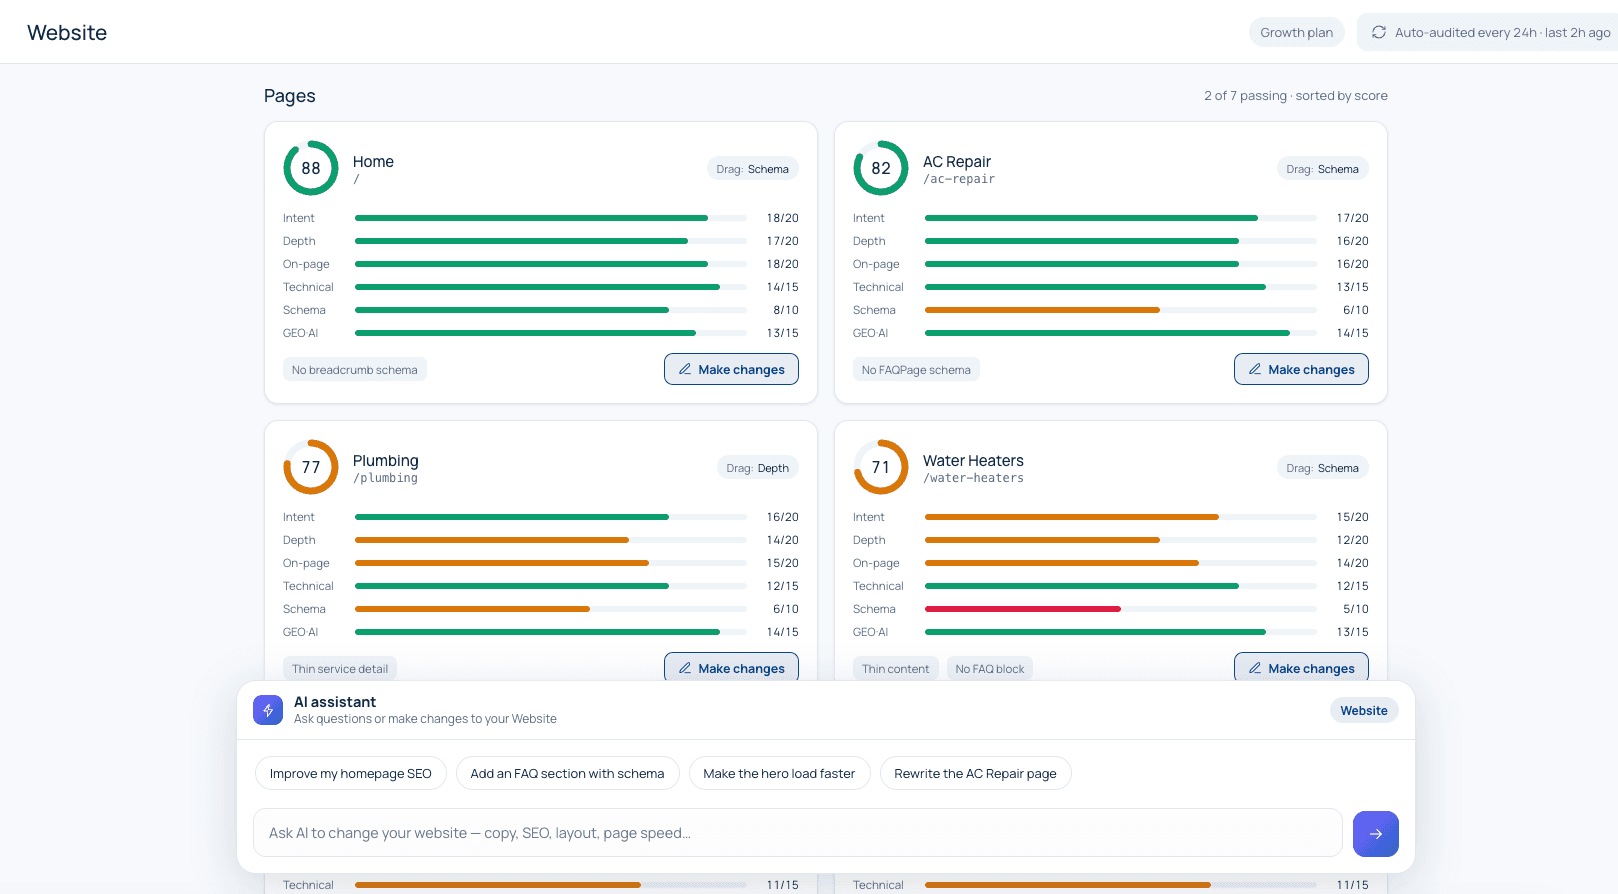Image resolution: width=1618 pixels, height=894 pixels.
Task: Click the Water Heaters red Schema progress bar
Action: click(1121, 609)
